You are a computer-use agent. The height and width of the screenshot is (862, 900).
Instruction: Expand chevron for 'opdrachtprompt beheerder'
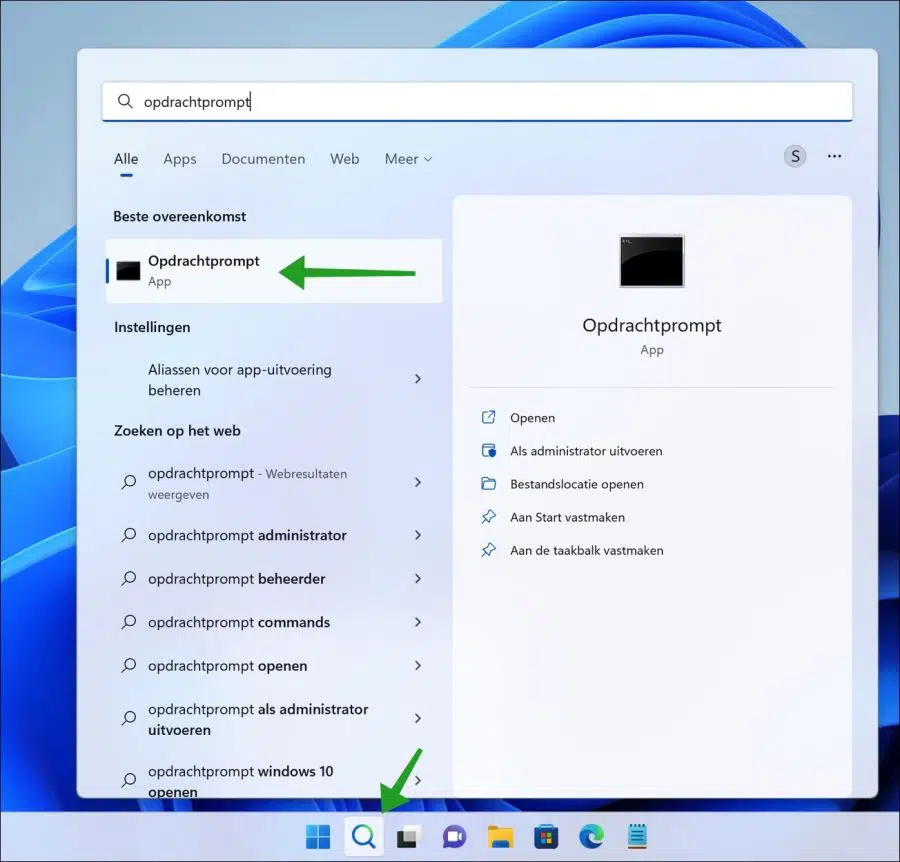pyautogui.click(x=418, y=578)
